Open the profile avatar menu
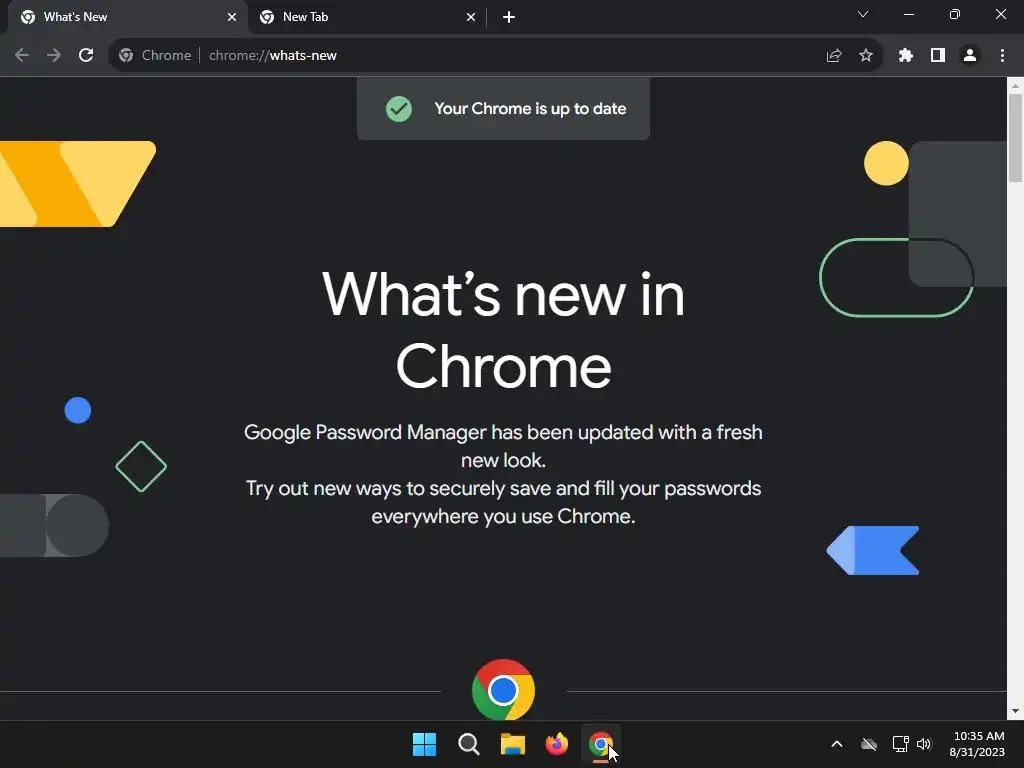Viewport: 1024px width, 768px height. point(970,56)
